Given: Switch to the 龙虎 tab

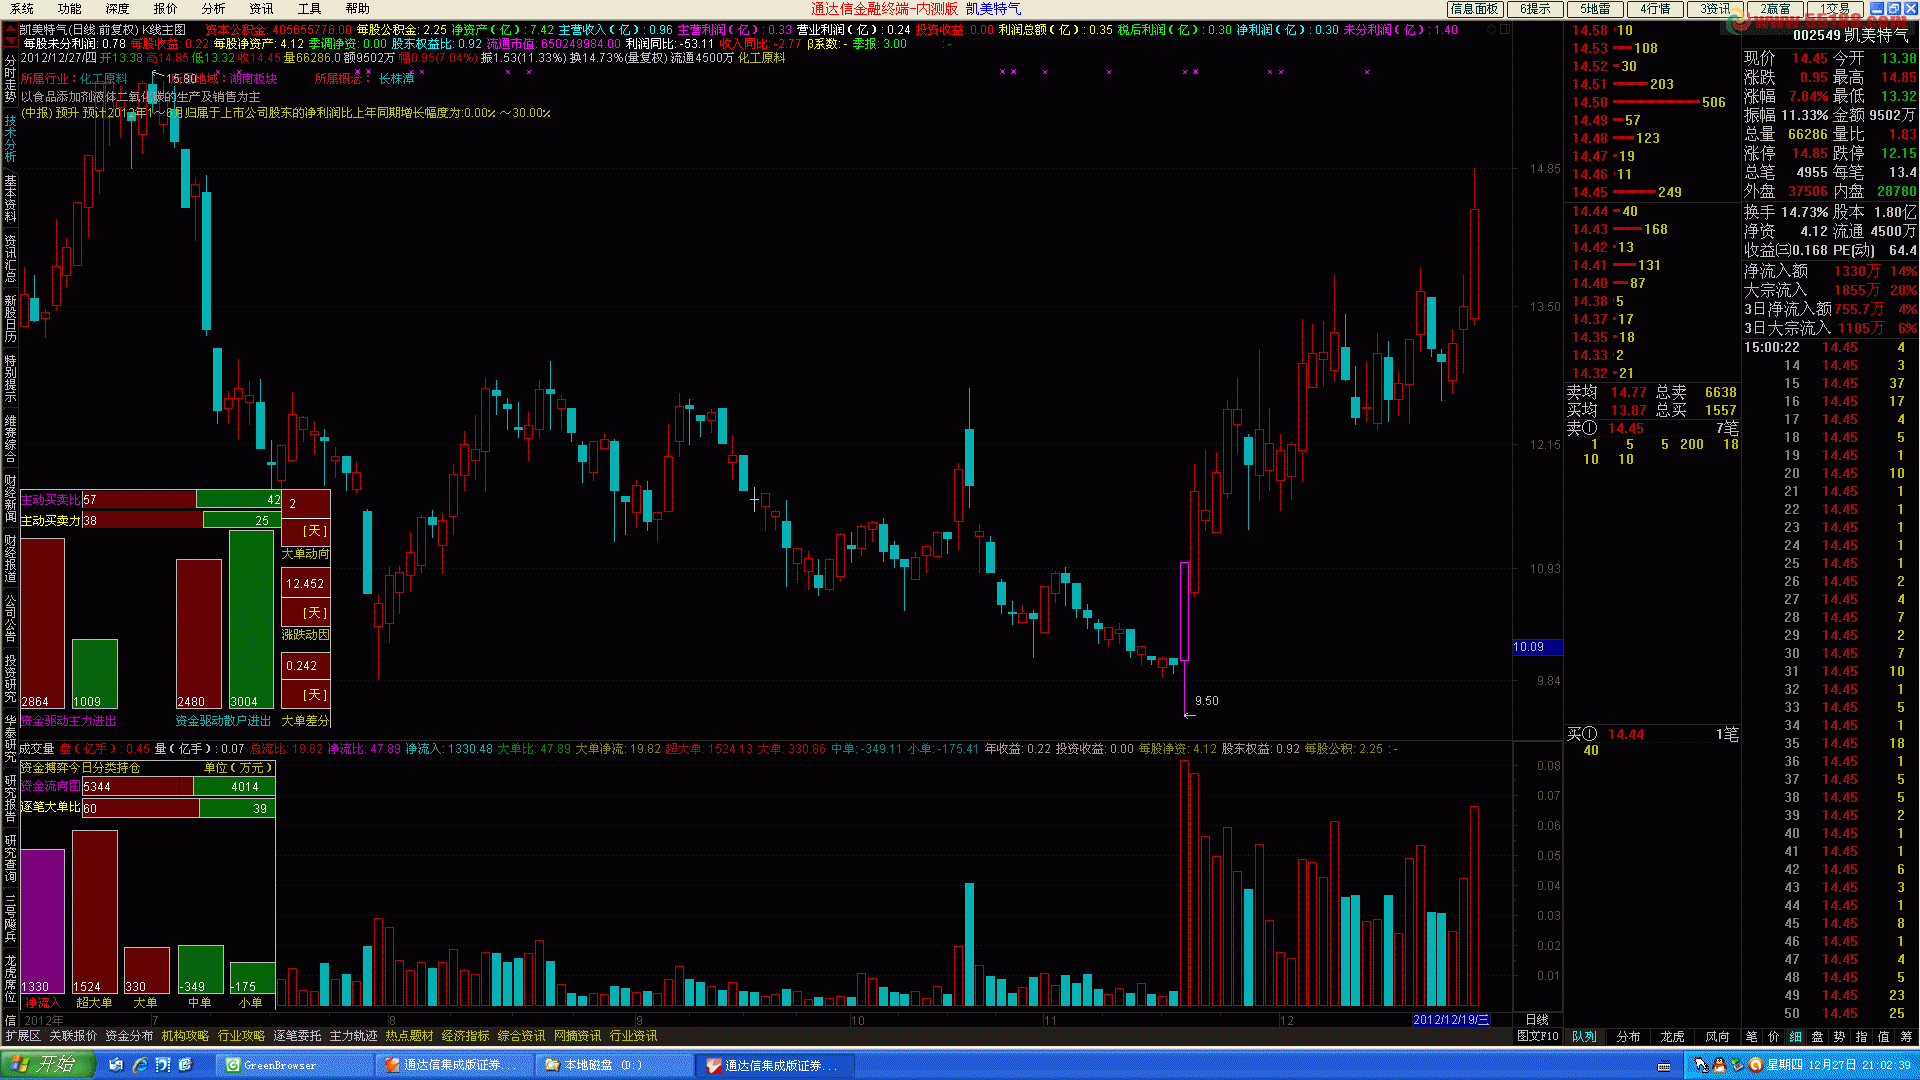Looking at the screenshot, I should pos(1673,1037).
